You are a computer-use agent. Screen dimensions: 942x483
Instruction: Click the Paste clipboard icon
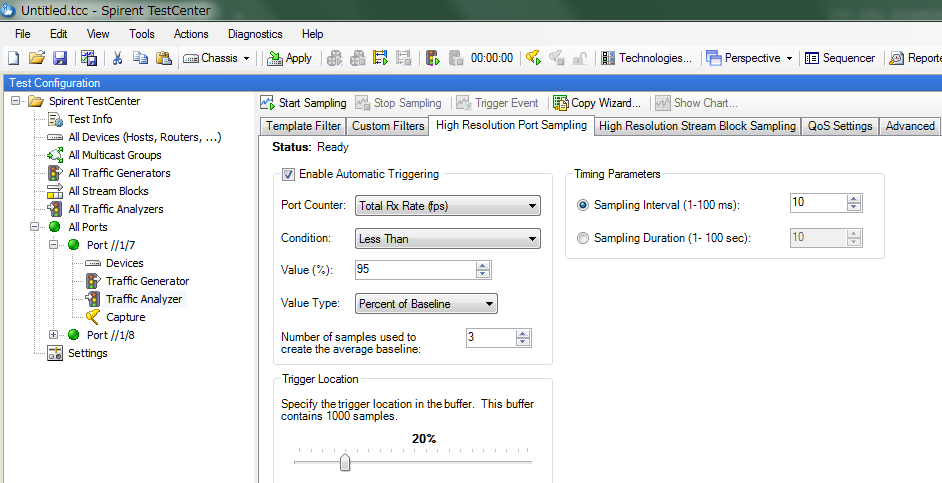[163, 58]
